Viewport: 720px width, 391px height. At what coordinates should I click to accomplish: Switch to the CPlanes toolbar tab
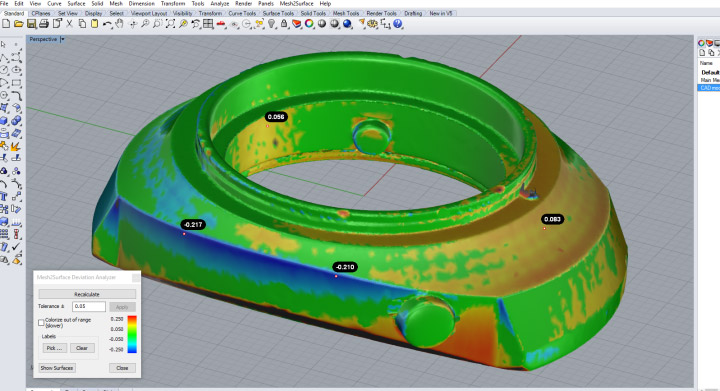tap(41, 13)
